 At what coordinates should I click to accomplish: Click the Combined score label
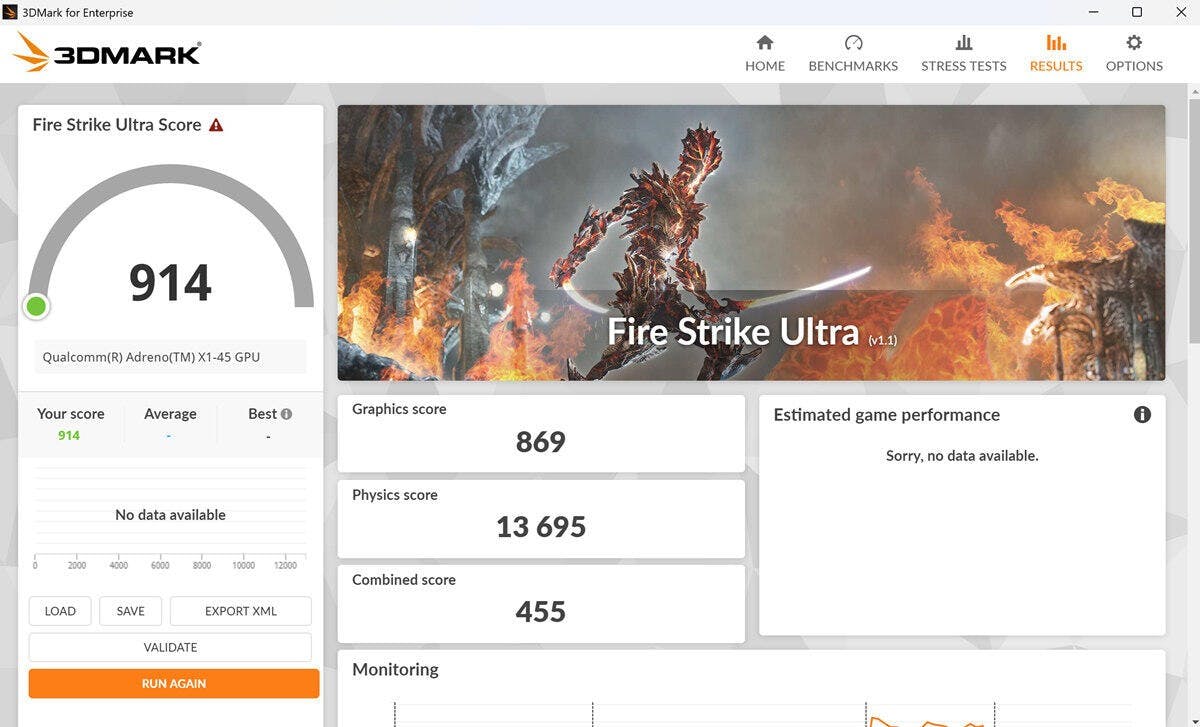coord(404,580)
